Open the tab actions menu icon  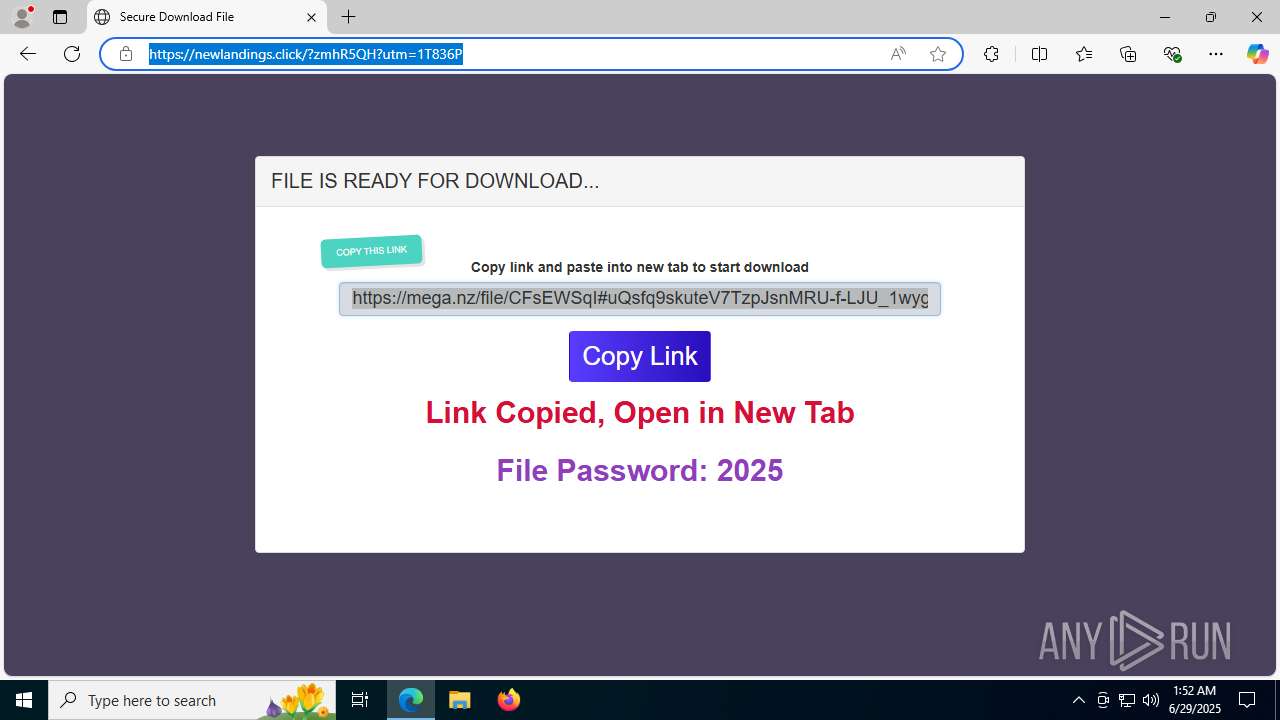(x=60, y=17)
